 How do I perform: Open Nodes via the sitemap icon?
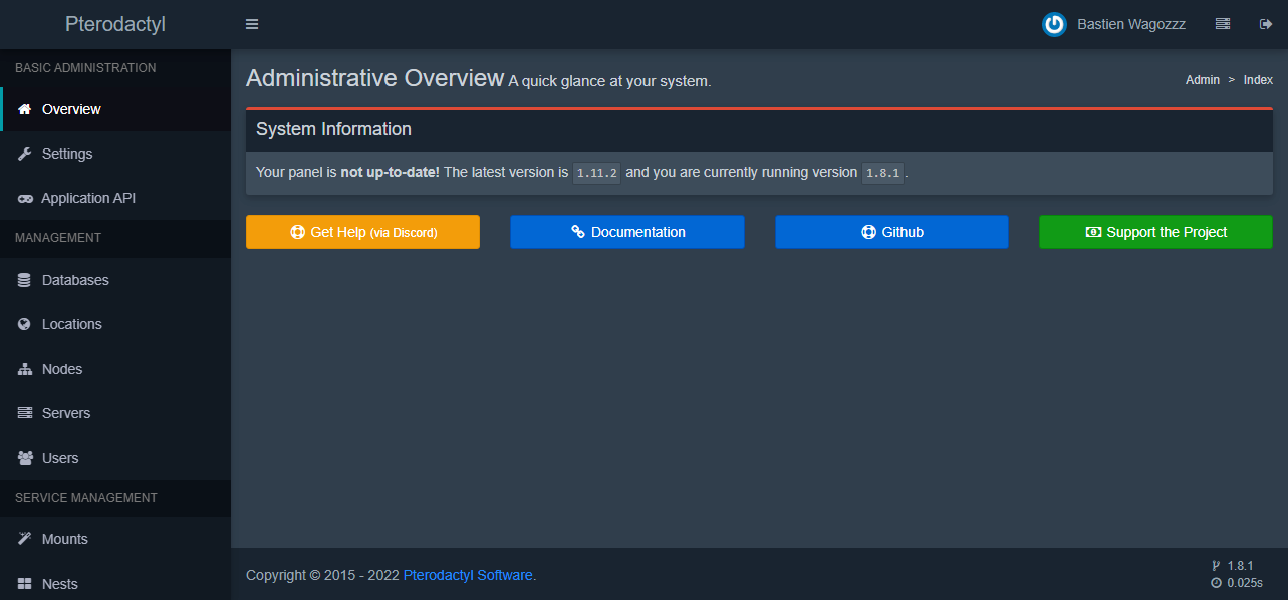(25, 370)
